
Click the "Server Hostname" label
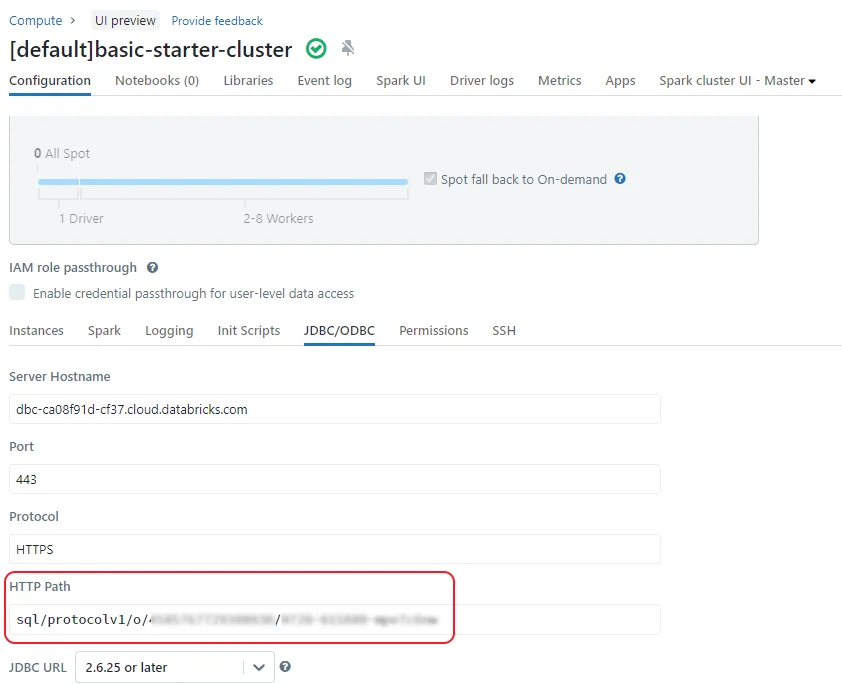tap(60, 376)
